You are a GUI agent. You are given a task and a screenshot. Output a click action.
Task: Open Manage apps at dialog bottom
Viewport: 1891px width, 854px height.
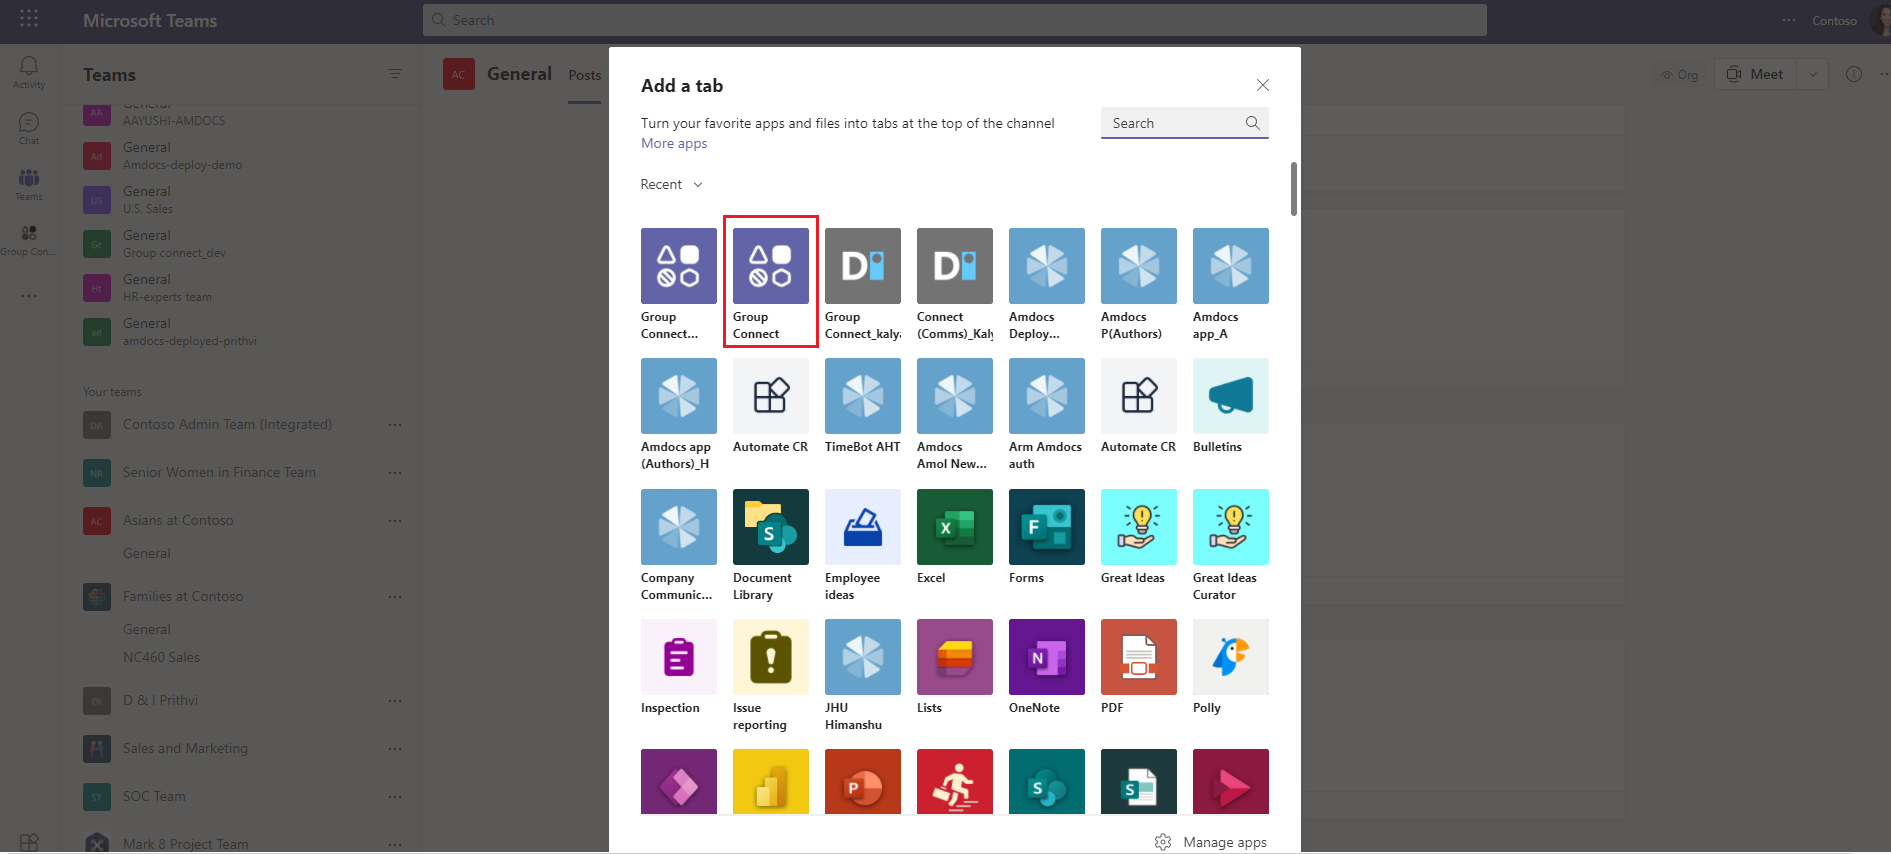[x=1211, y=842]
